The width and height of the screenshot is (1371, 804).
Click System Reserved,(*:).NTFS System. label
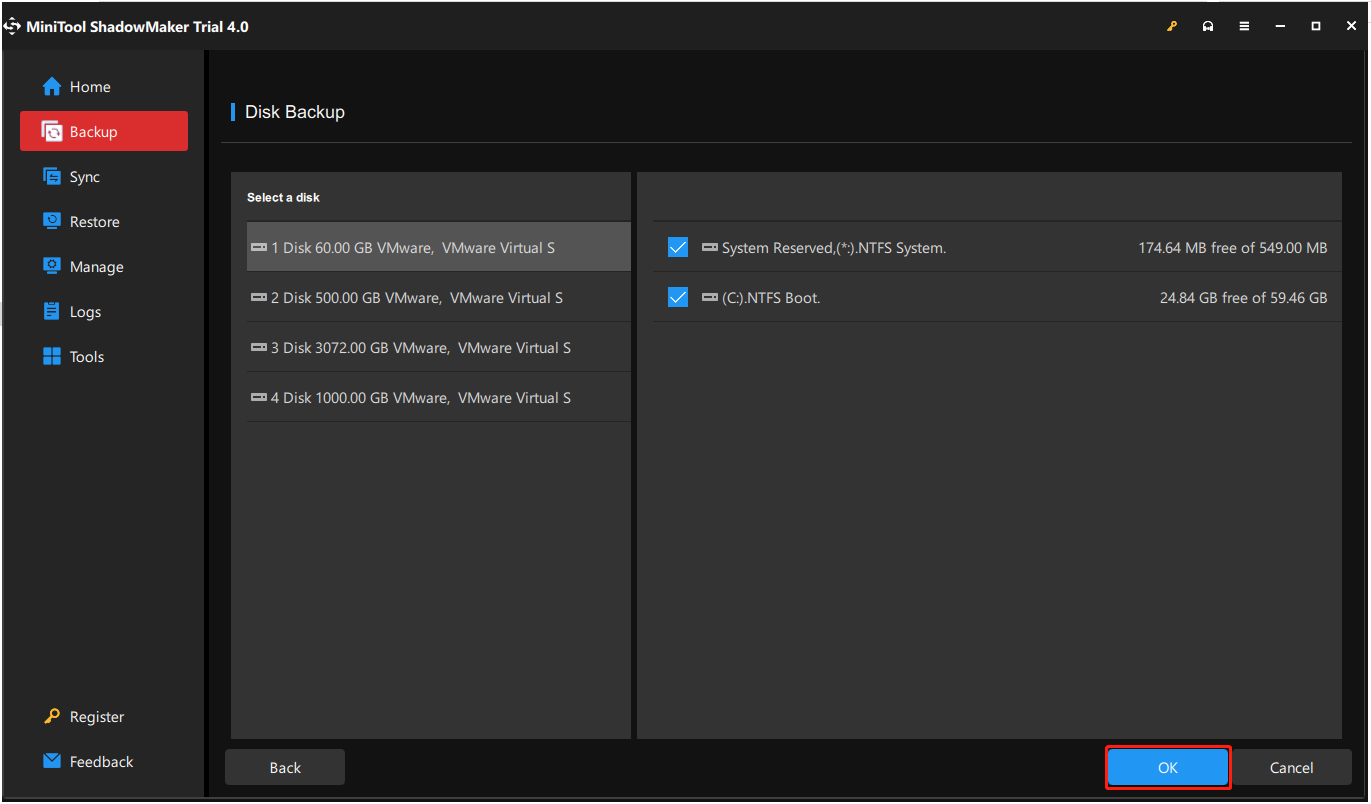[834, 248]
